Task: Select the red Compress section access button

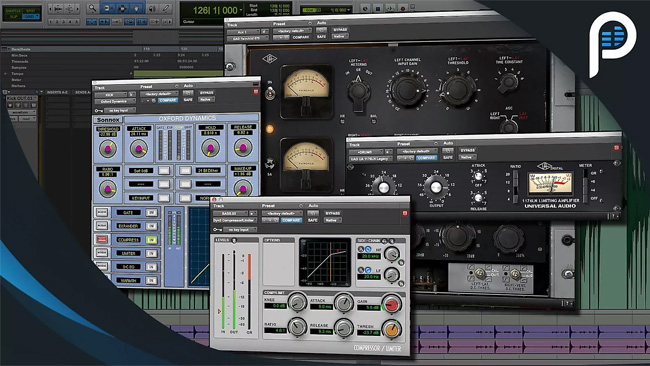Action: 102,239
